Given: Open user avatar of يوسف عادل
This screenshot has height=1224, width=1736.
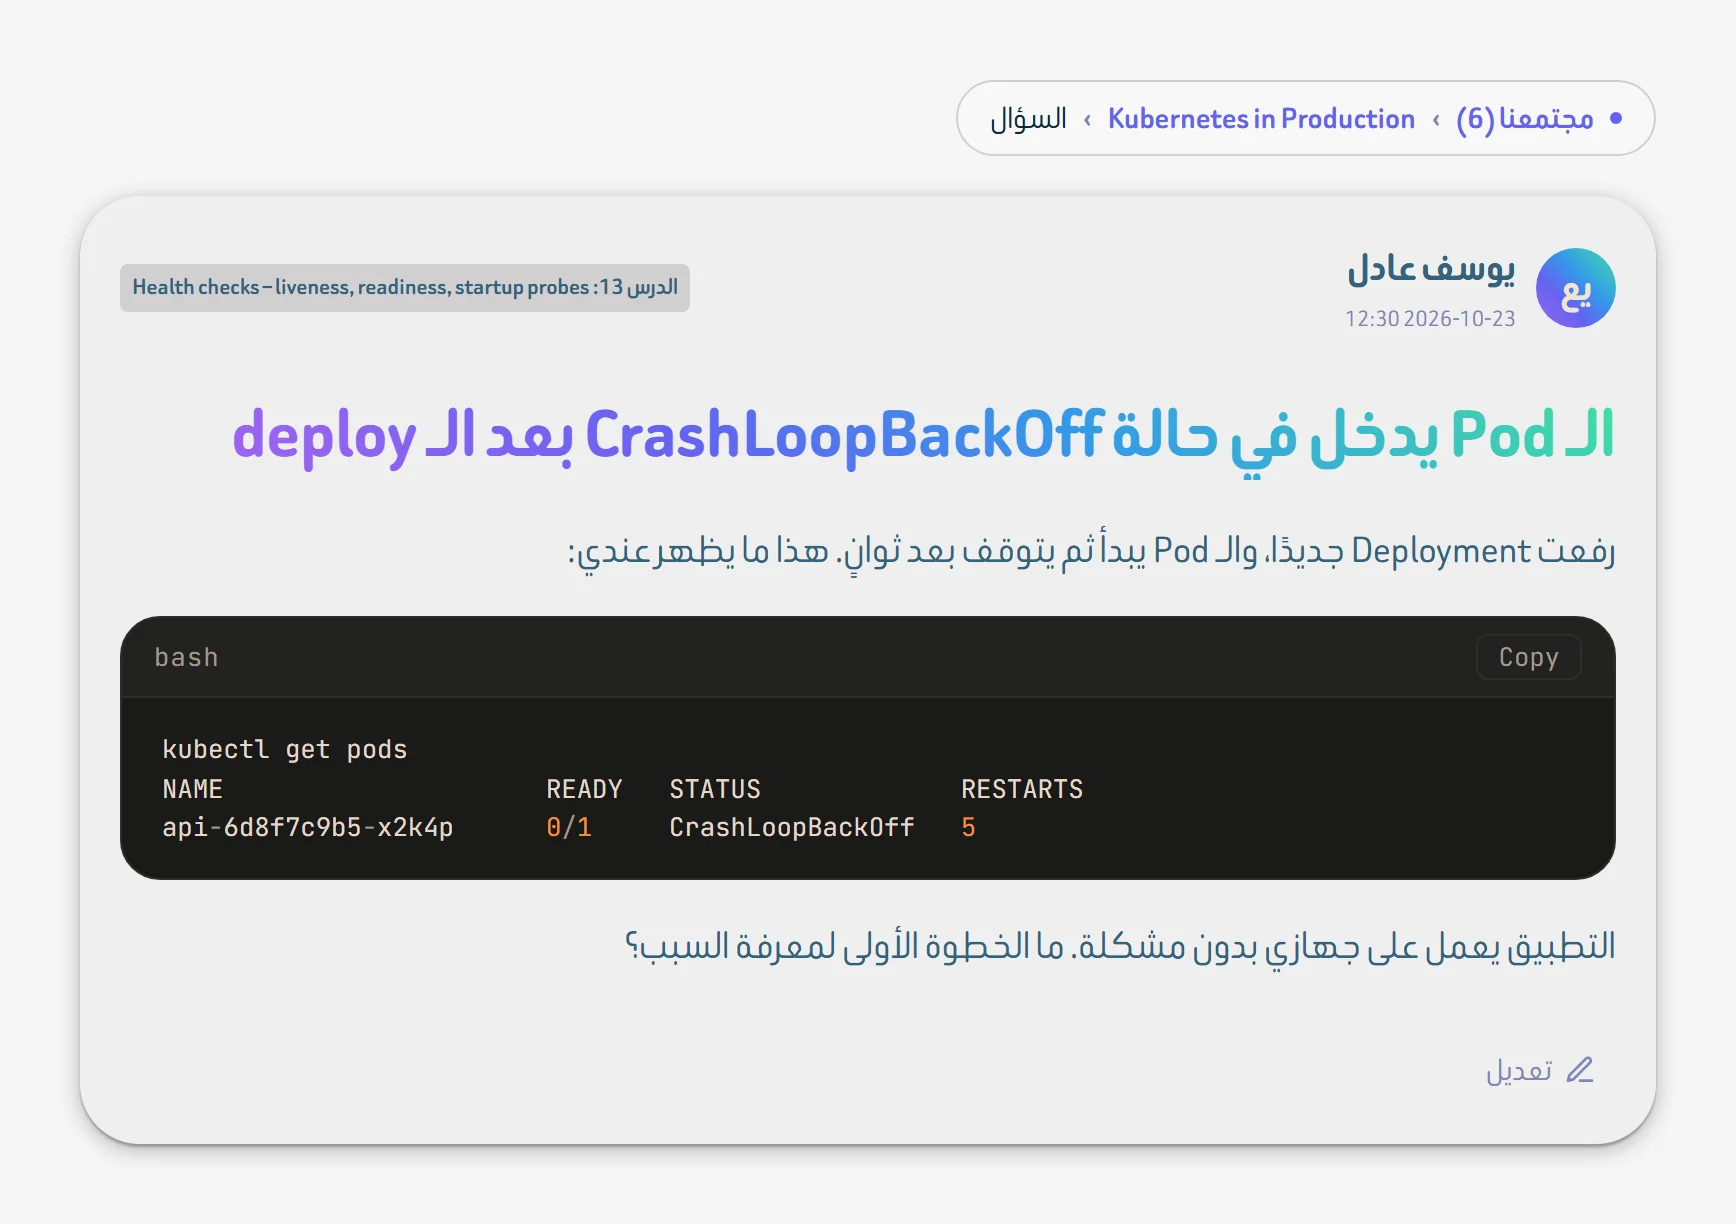Looking at the screenshot, I should 1576,288.
